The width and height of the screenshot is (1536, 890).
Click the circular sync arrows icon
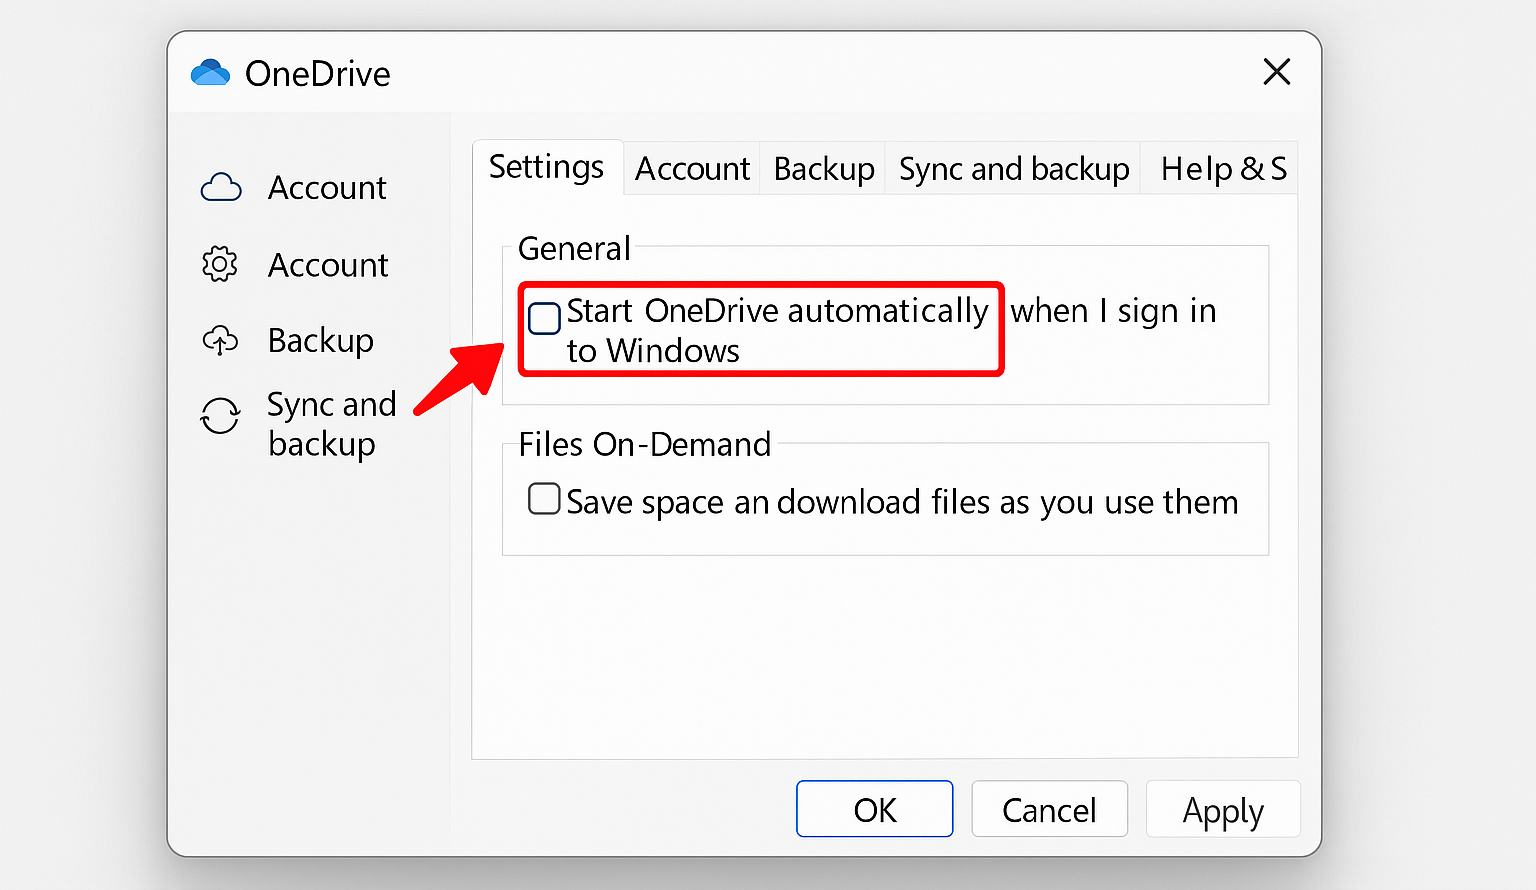pos(220,416)
